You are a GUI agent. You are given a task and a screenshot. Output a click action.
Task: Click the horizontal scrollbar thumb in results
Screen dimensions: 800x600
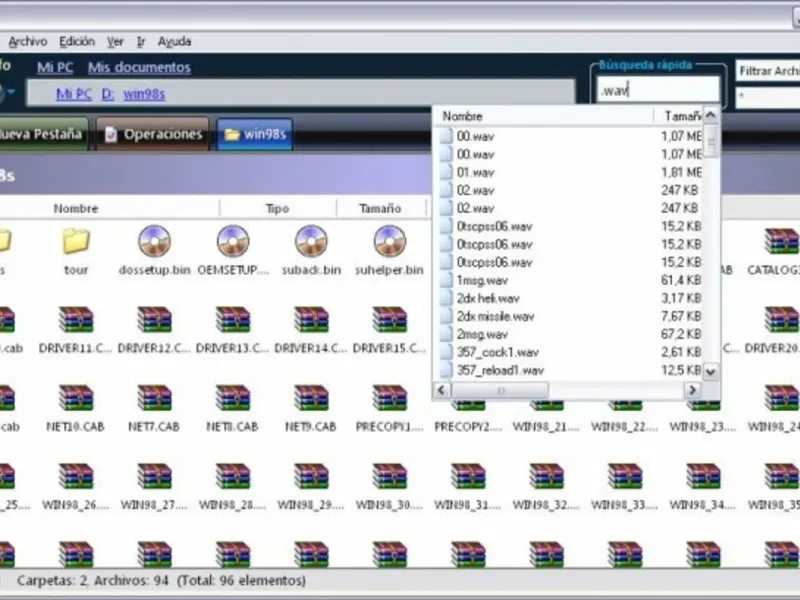(x=501, y=390)
